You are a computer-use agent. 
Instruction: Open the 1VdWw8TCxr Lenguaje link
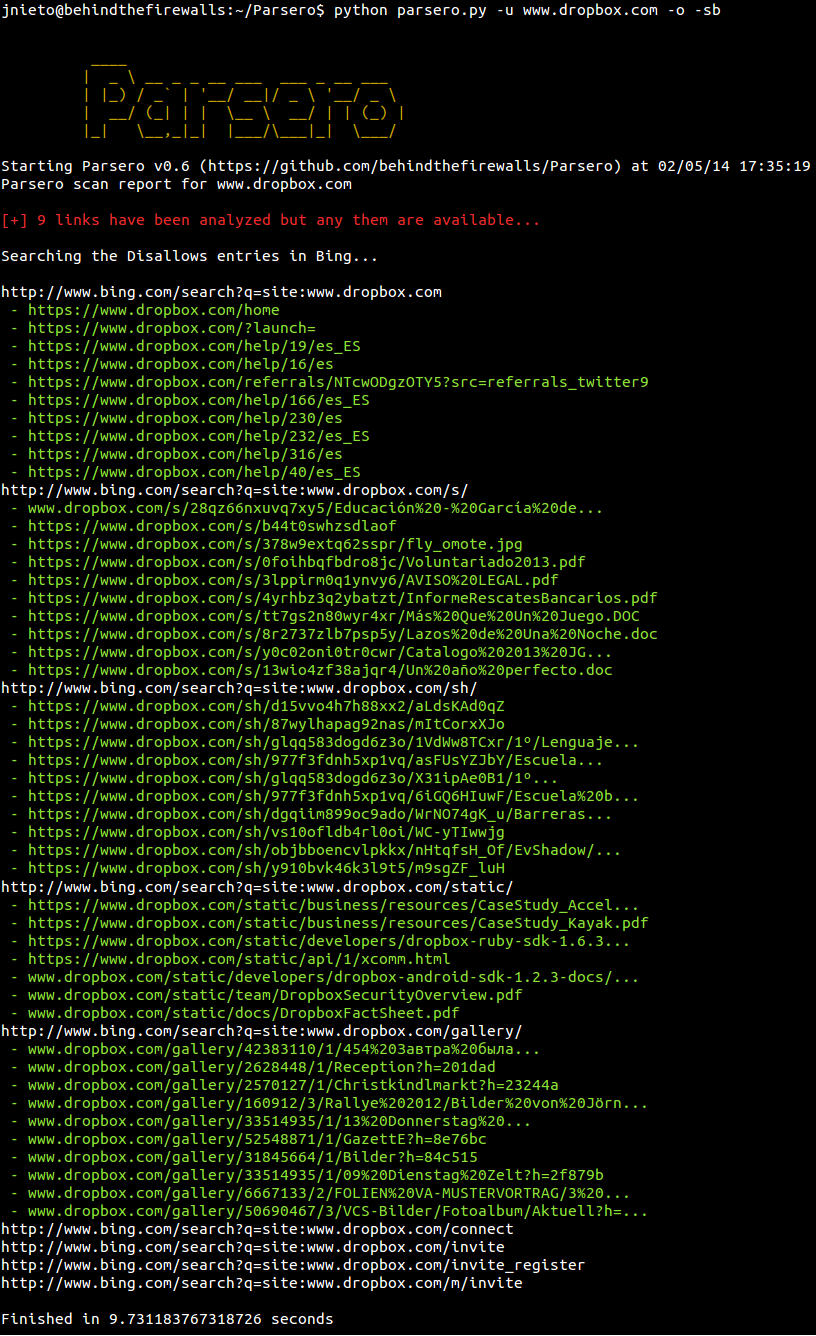pyautogui.click(x=334, y=742)
